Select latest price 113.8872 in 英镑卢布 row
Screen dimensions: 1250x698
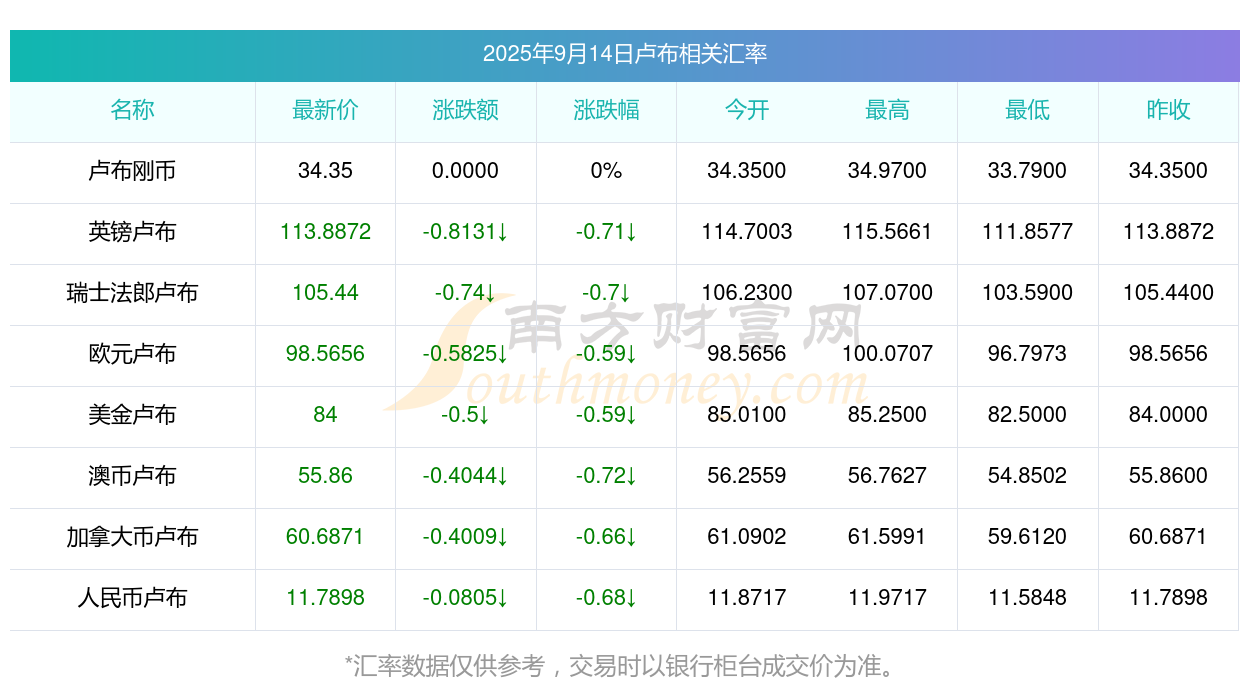coord(325,232)
